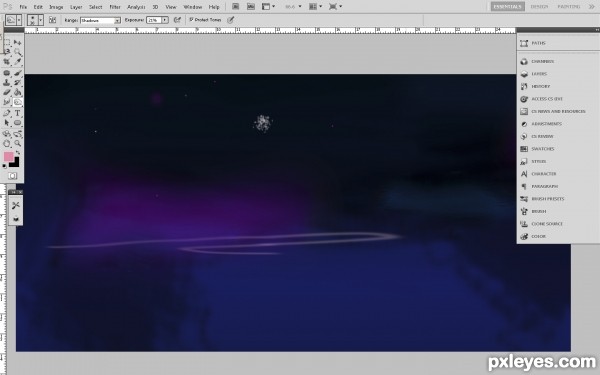Open the Image menu

(x=56, y=7)
